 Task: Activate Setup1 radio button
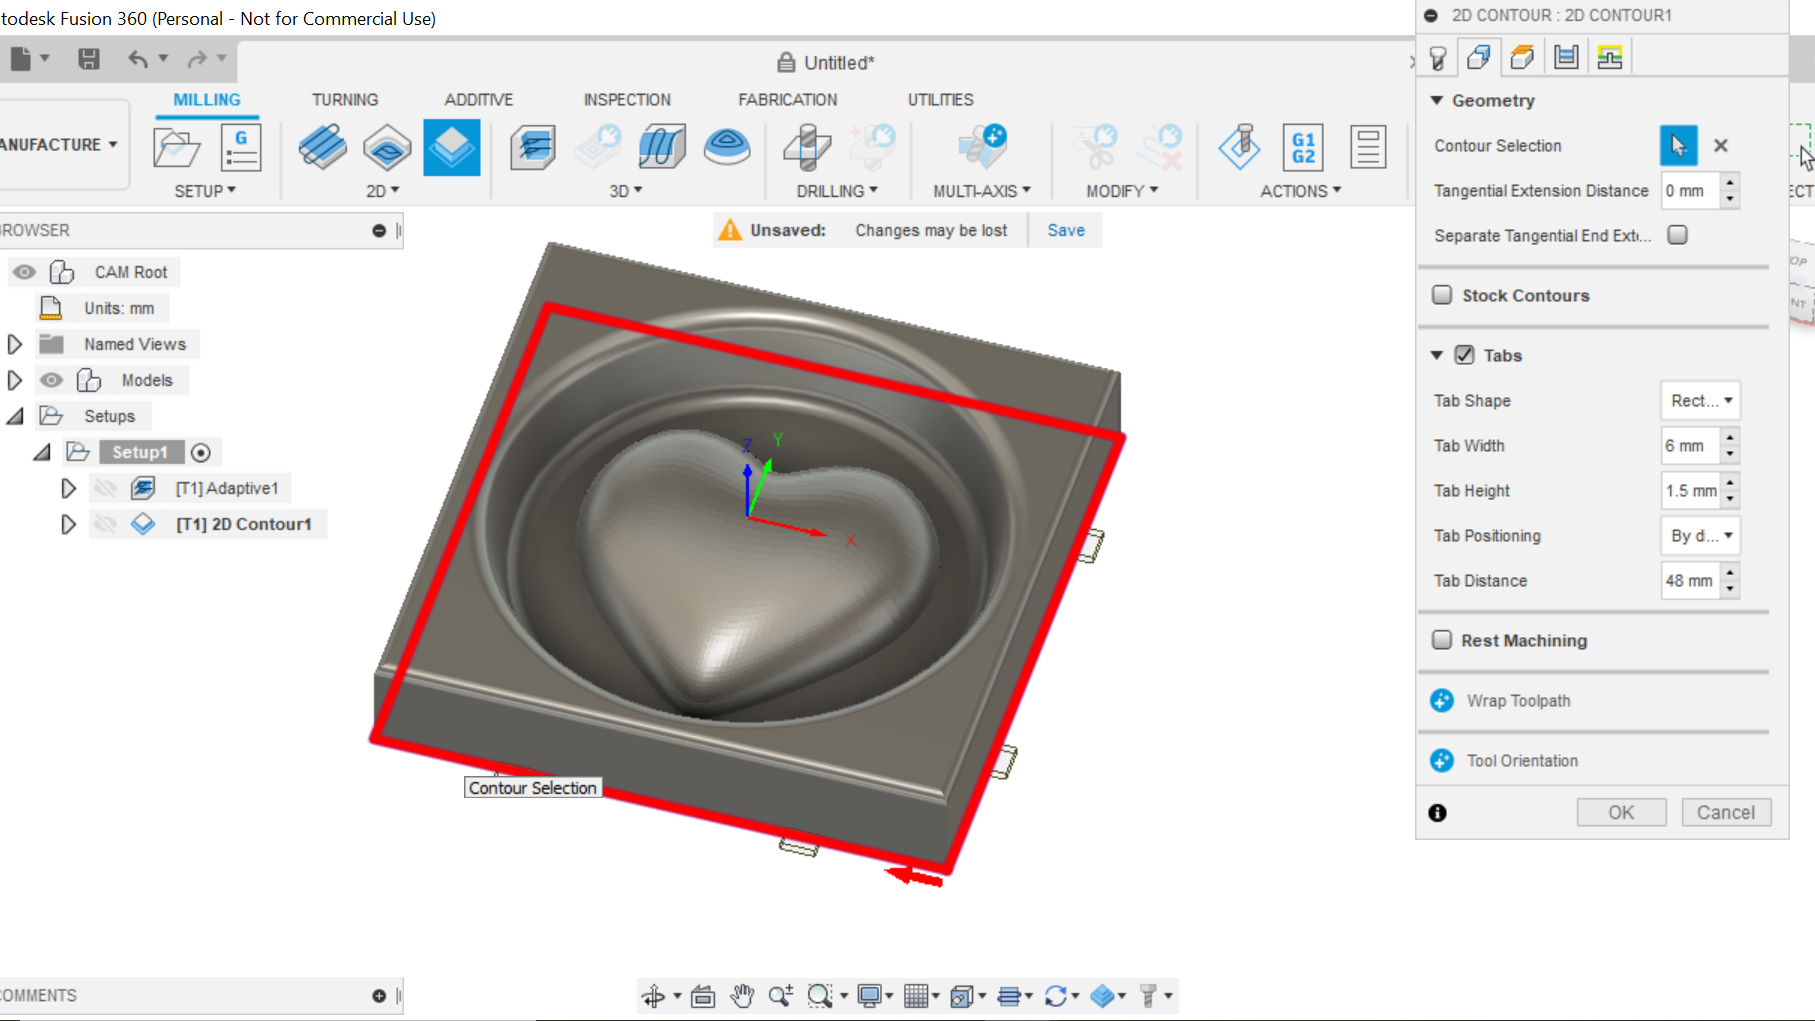[x=201, y=452]
